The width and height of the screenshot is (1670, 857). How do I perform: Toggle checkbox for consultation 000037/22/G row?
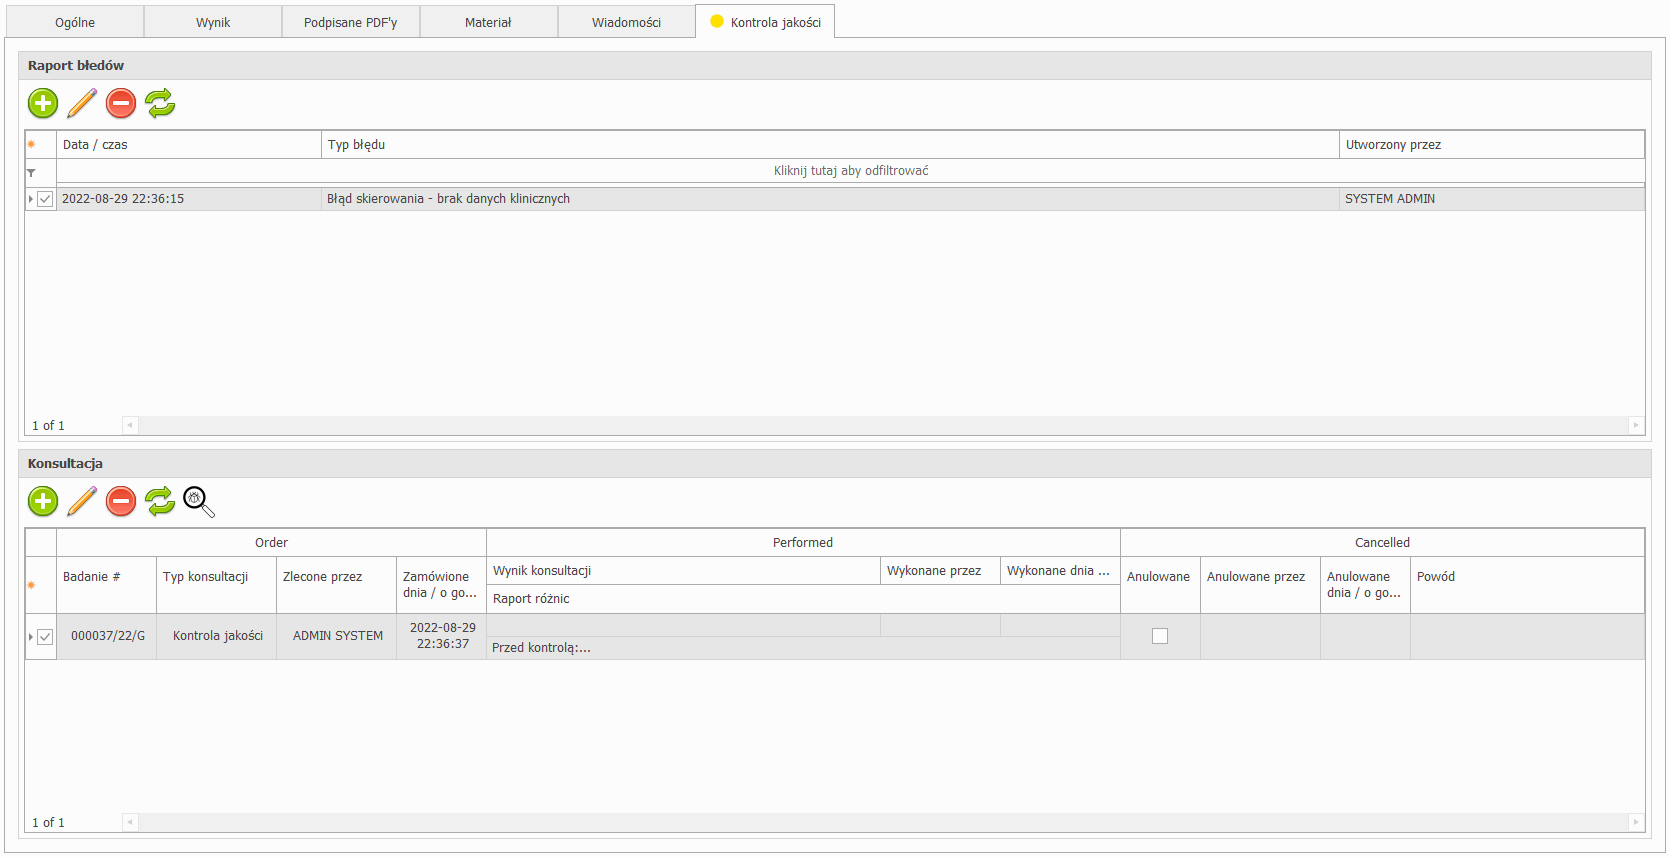pos(45,637)
